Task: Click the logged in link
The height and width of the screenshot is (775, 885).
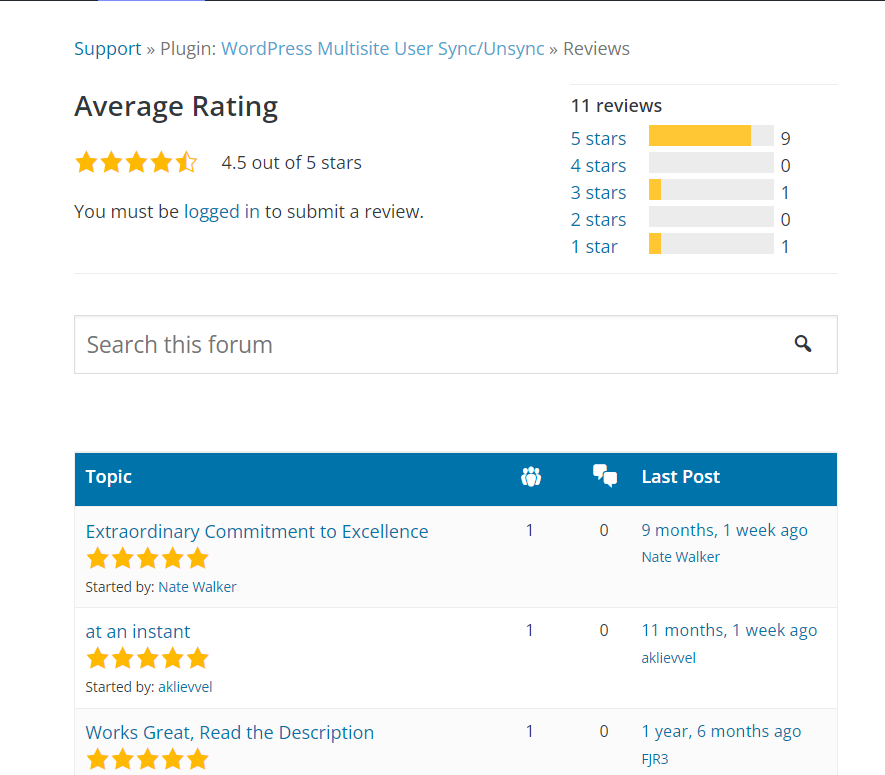Action: coord(222,212)
